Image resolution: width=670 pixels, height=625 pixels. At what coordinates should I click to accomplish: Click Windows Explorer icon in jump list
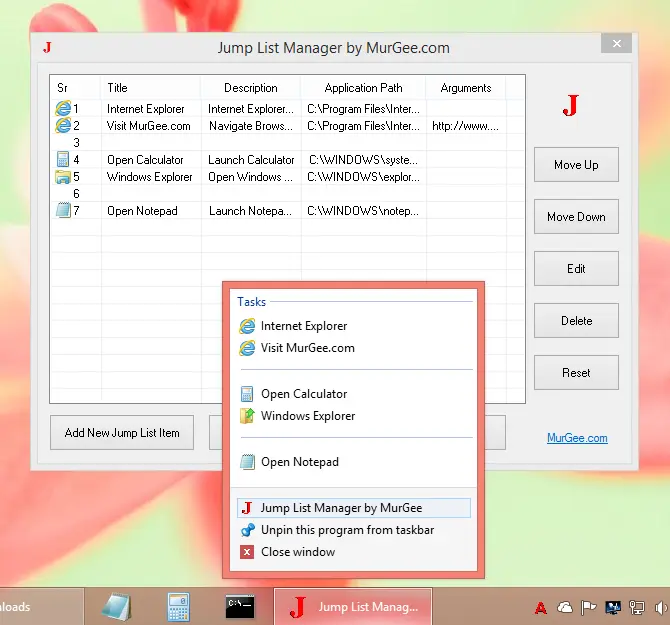click(x=247, y=416)
